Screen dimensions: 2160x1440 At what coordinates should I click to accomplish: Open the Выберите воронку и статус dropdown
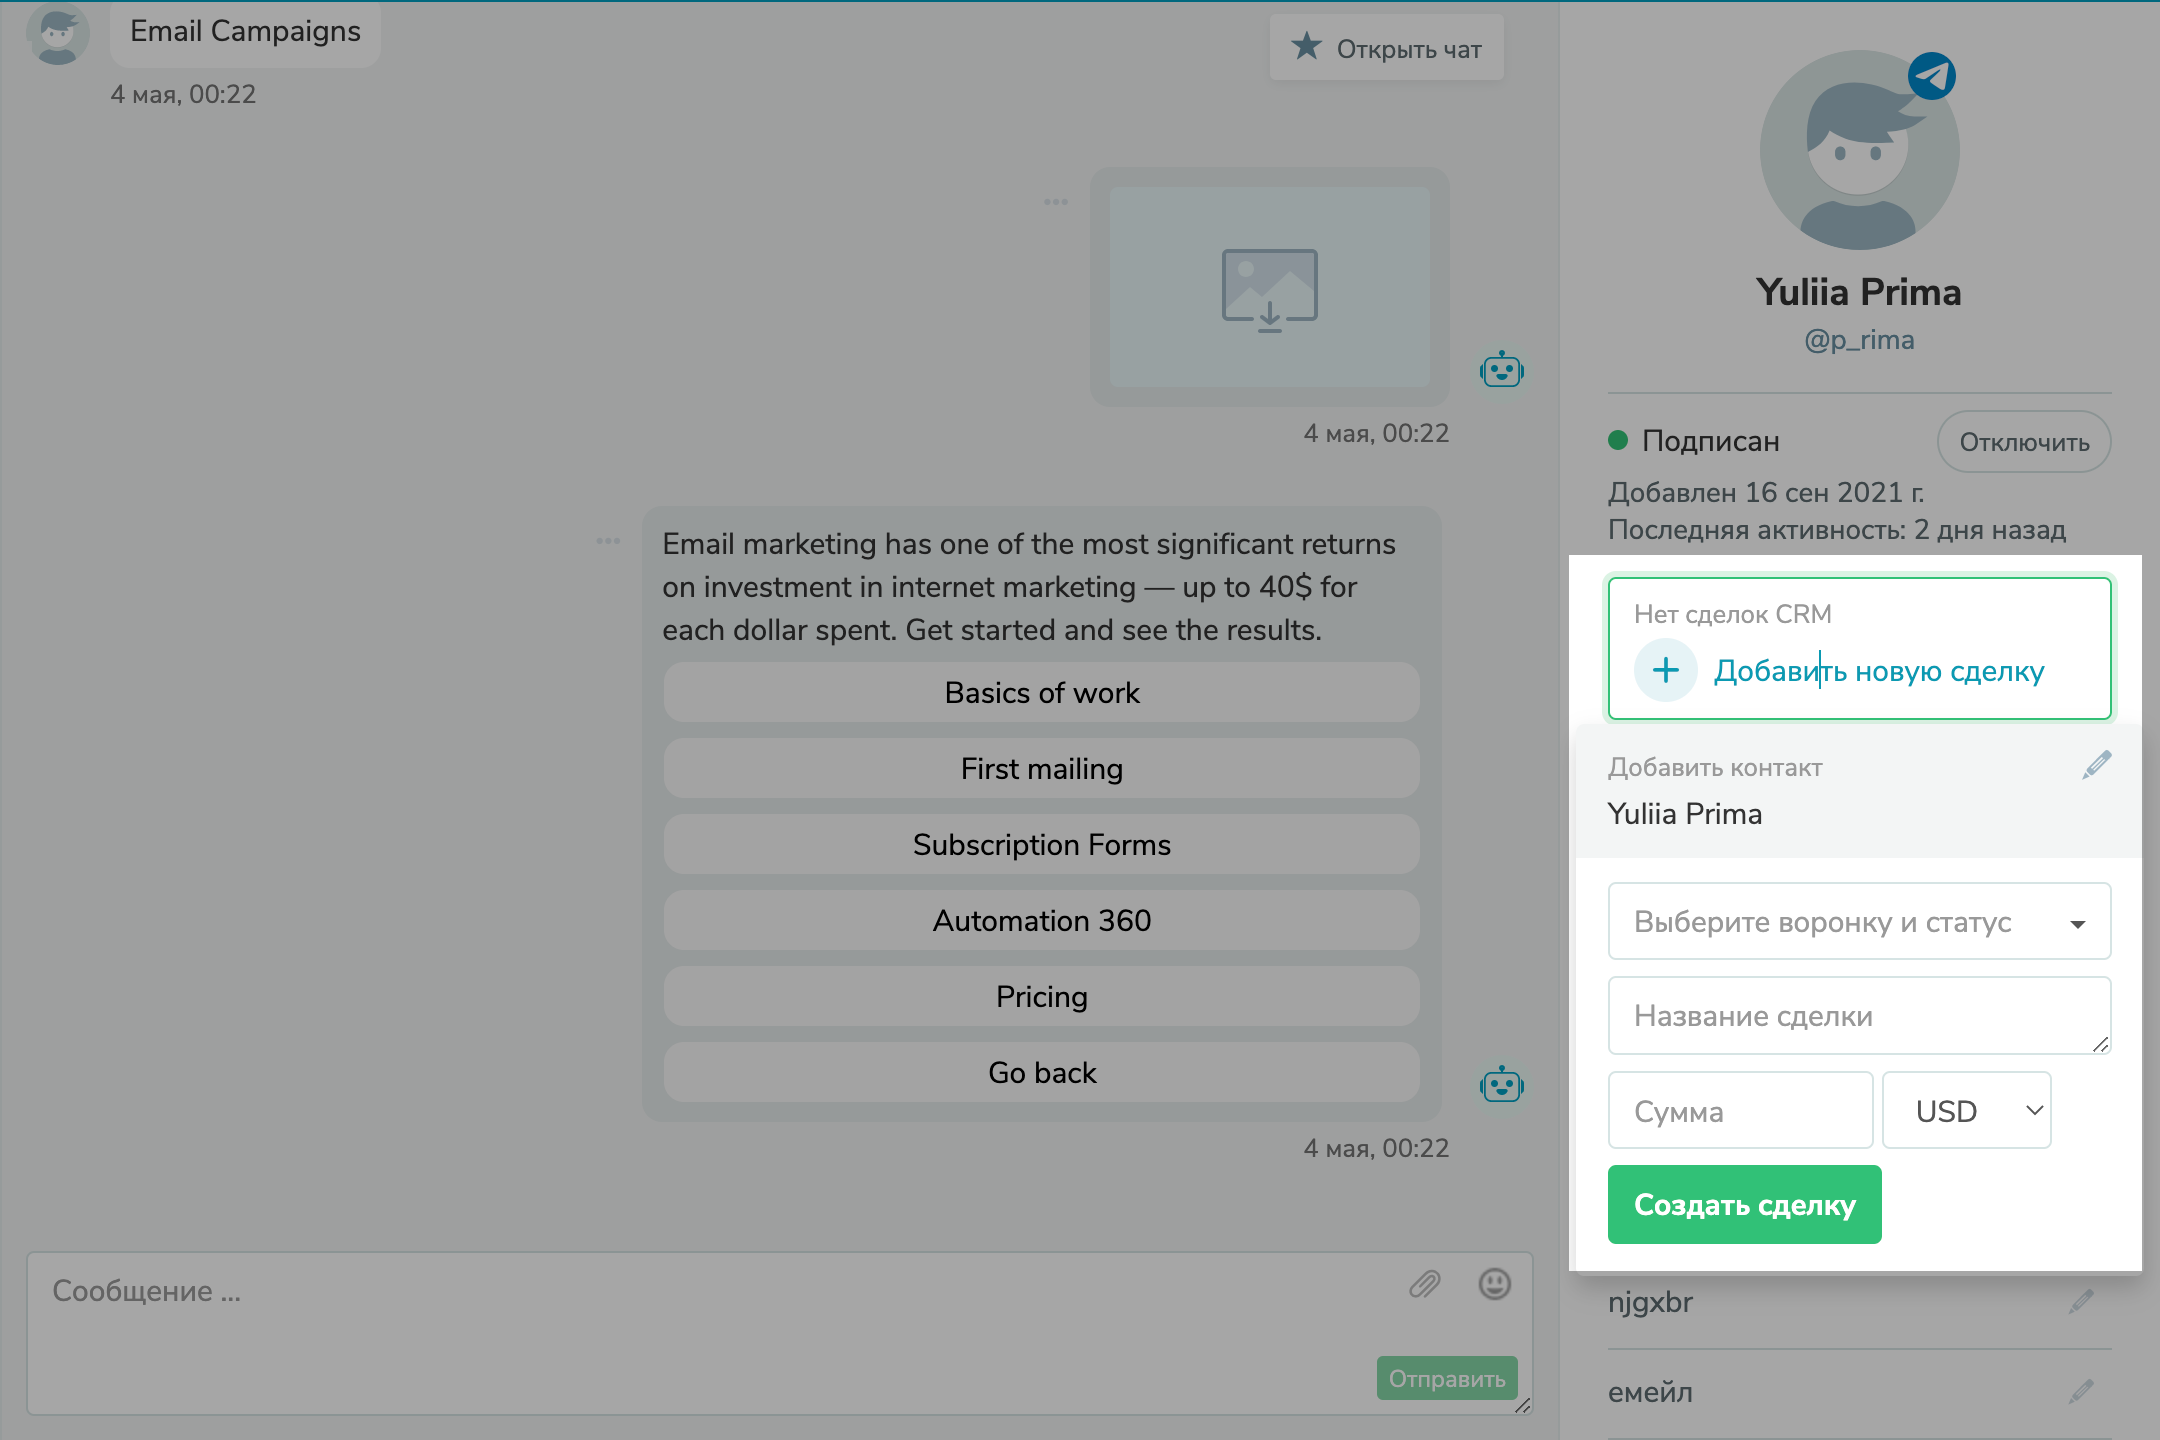[1858, 921]
